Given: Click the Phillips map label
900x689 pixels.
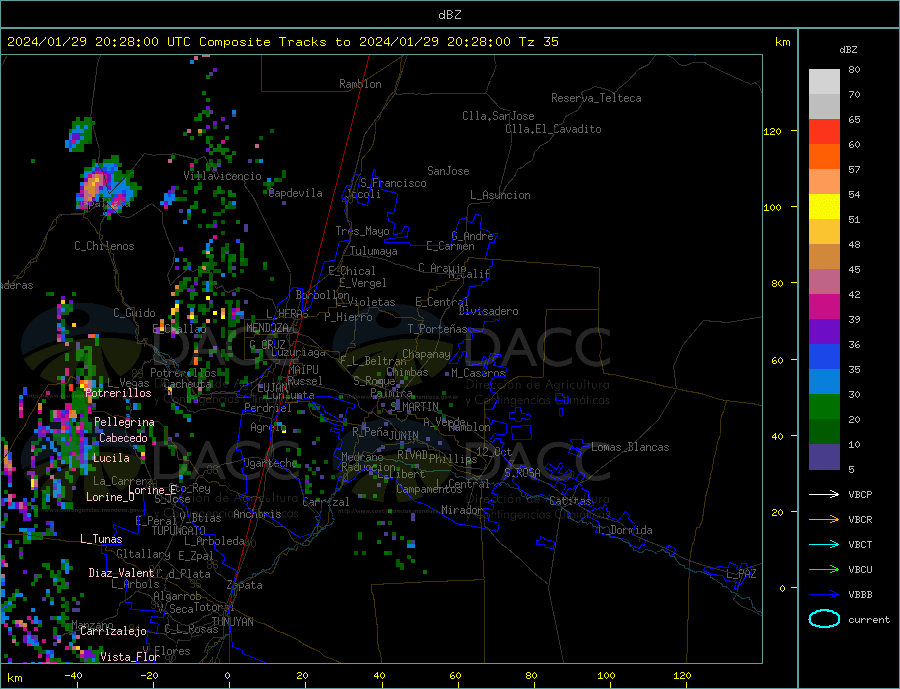Looking at the screenshot, I should pyautogui.click(x=453, y=459).
